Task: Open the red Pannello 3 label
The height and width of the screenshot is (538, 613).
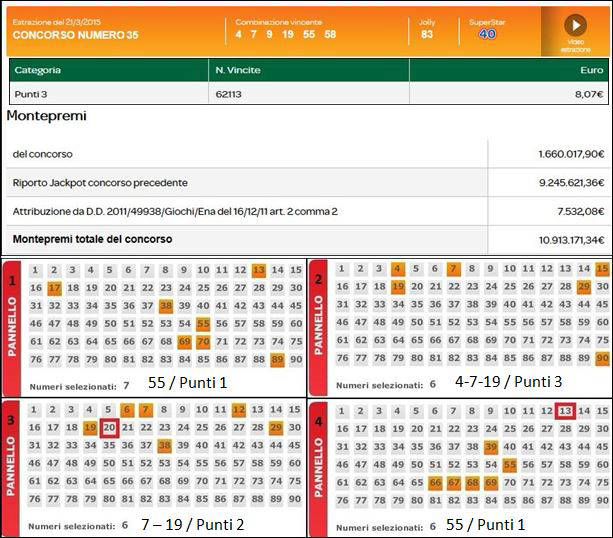Action: 13,465
